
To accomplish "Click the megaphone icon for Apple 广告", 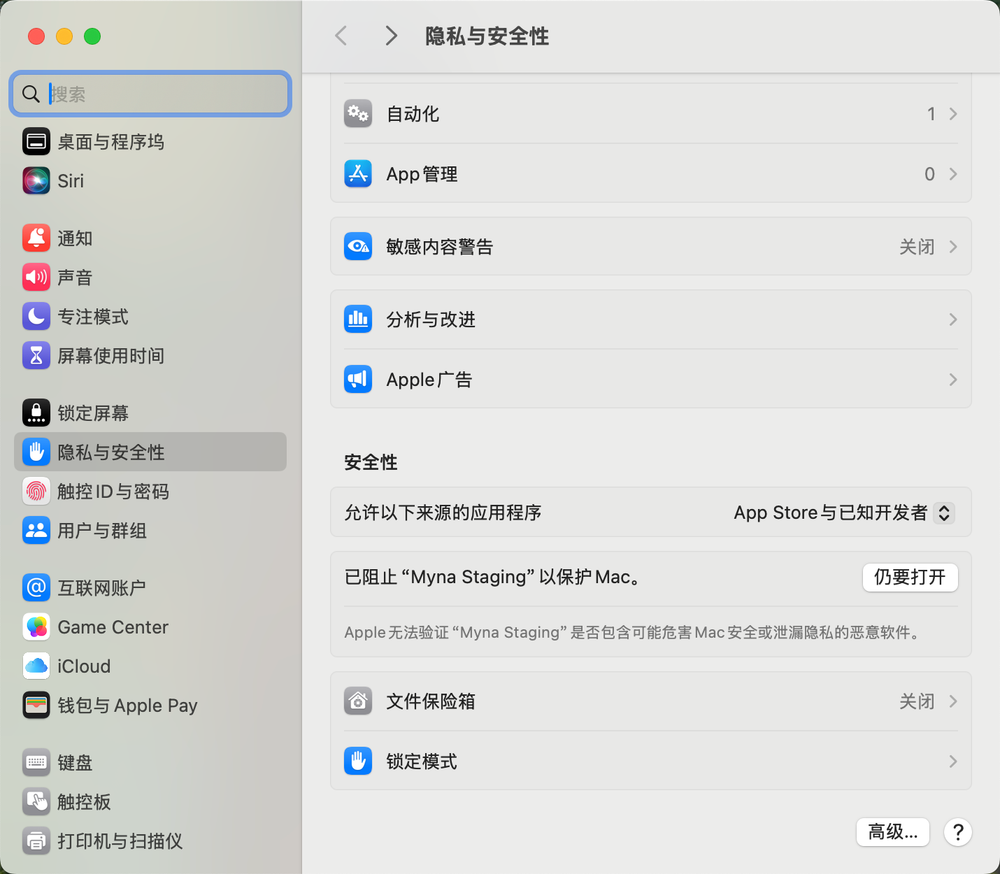I will (358, 380).
